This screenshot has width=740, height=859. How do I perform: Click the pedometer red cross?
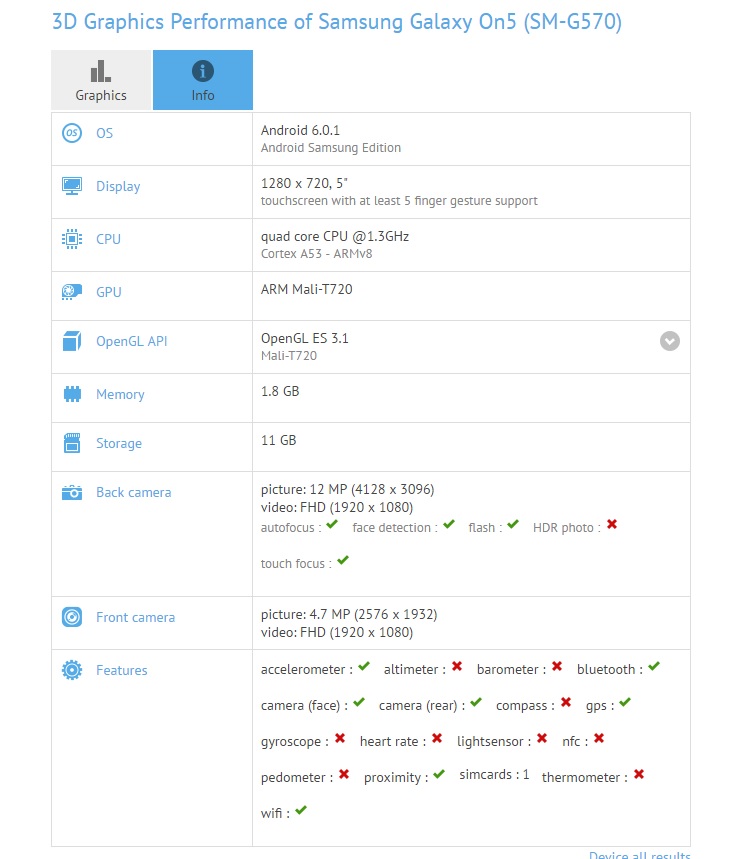pyautogui.click(x=343, y=774)
